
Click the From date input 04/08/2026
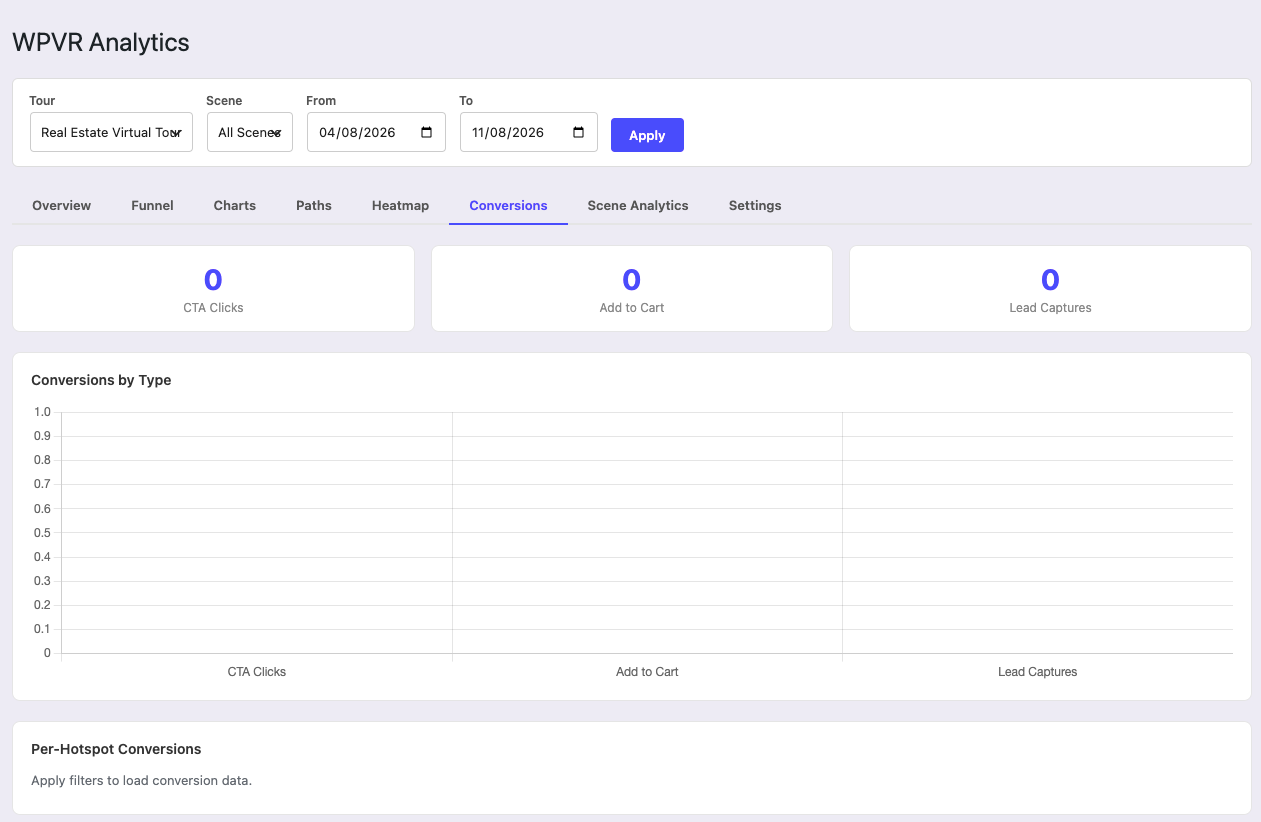pyautogui.click(x=376, y=132)
